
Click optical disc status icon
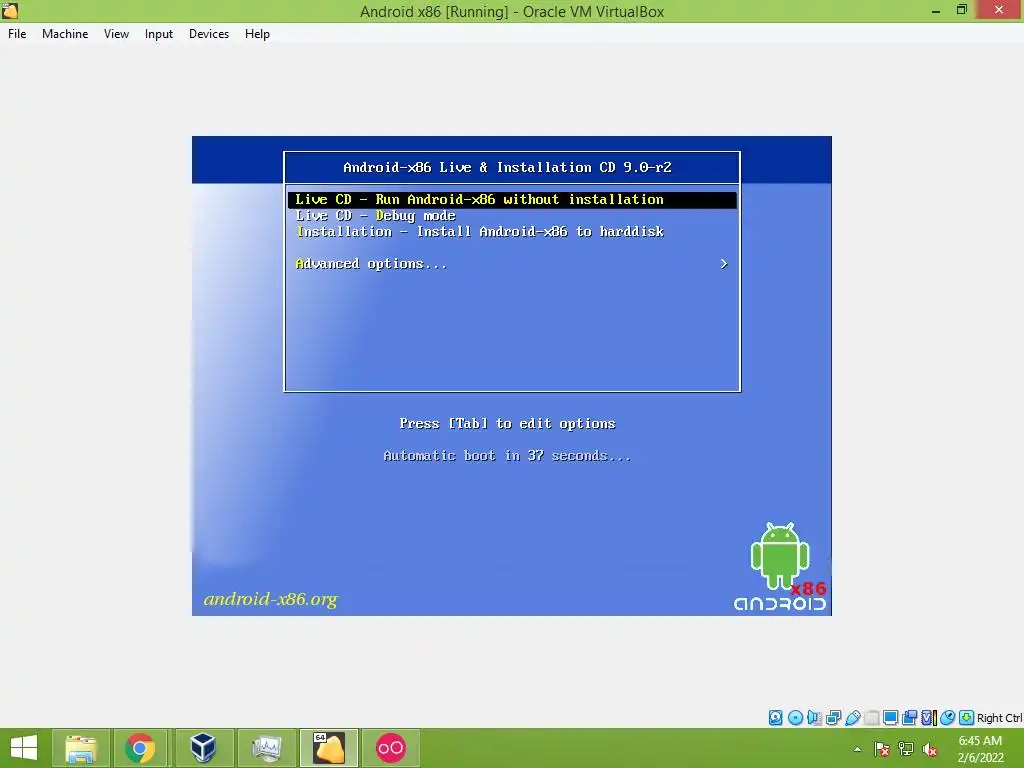(795, 718)
